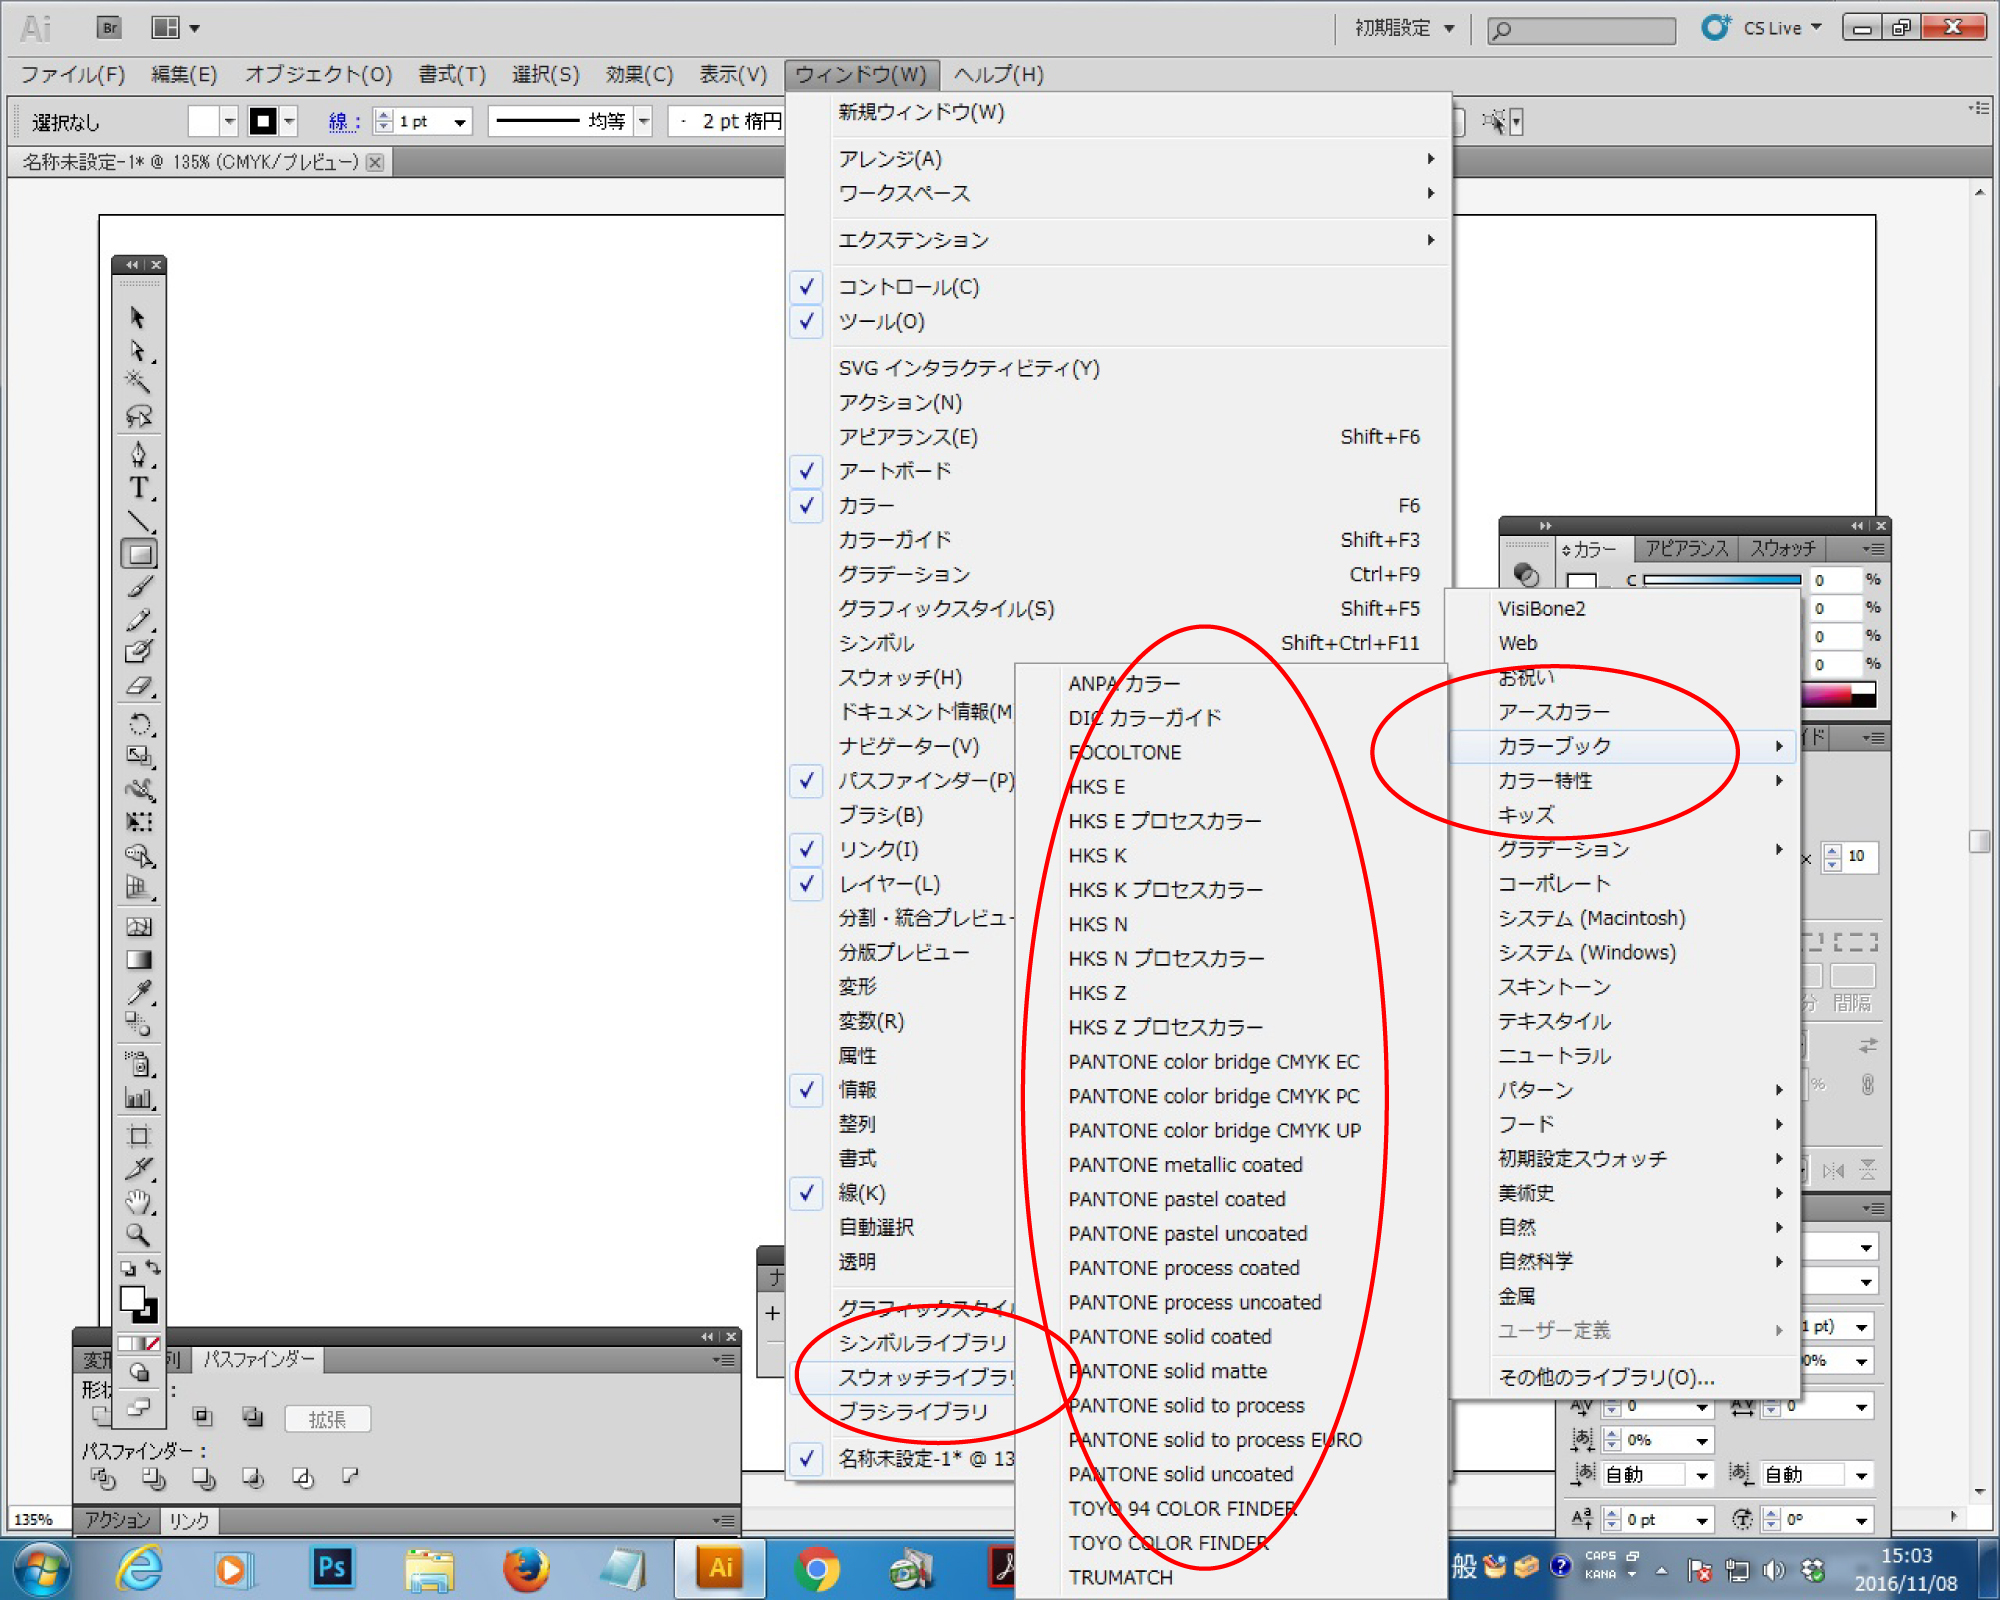Toggle パスファインダー(P) check item

[902, 780]
